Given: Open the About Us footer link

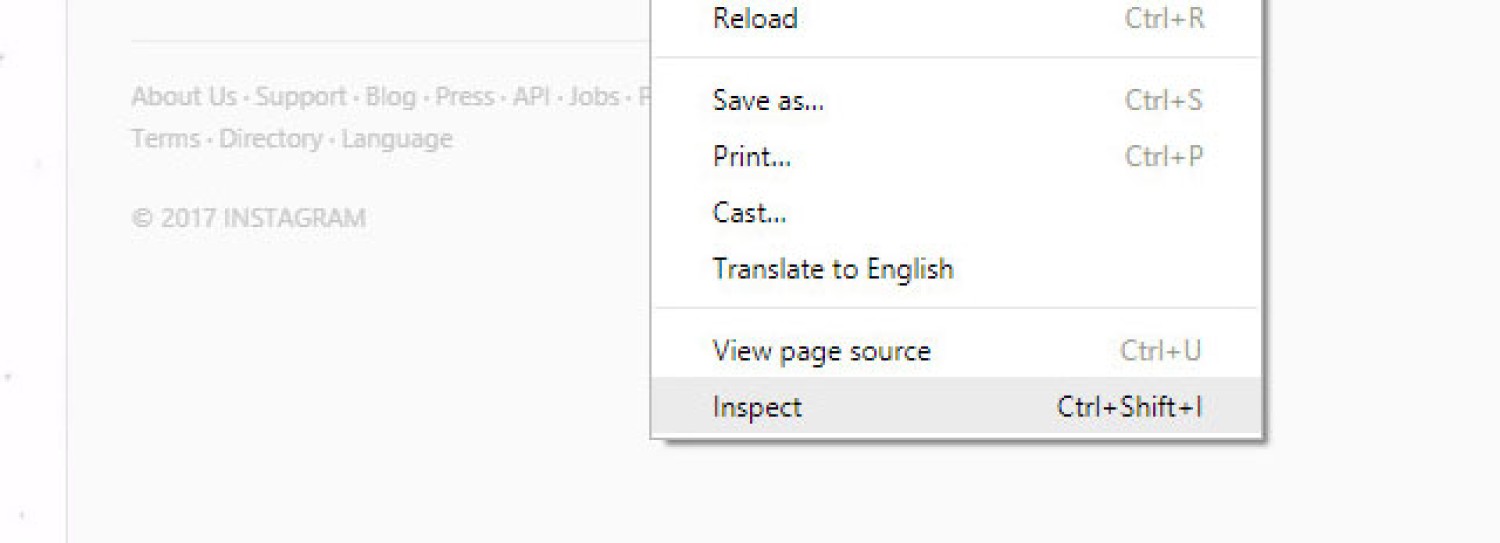Looking at the screenshot, I should coord(184,97).
